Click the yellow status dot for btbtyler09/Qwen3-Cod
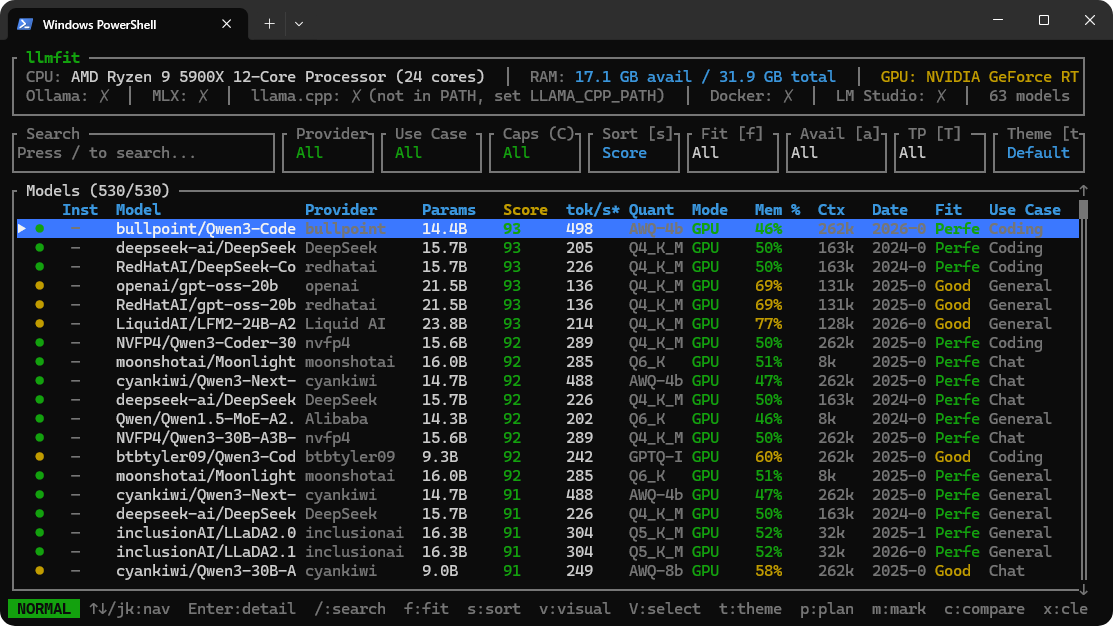 pos(40,457)
